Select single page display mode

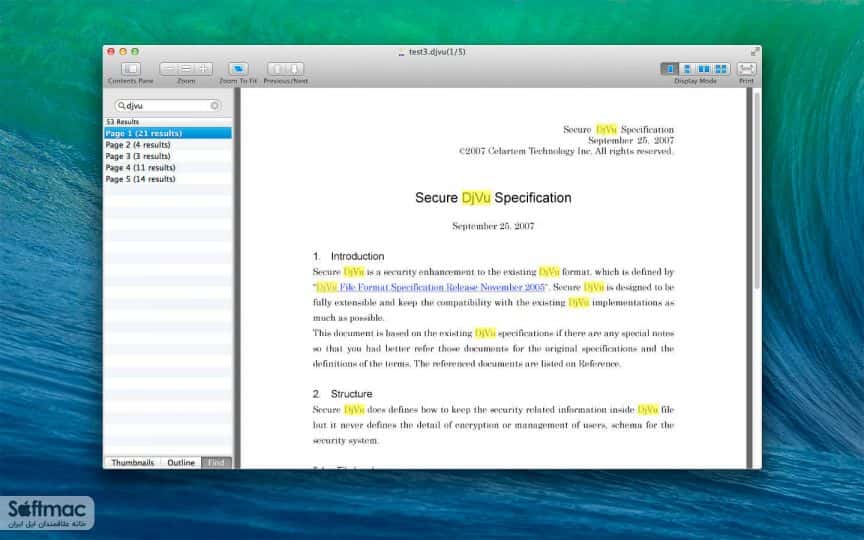tap(669, 69)
